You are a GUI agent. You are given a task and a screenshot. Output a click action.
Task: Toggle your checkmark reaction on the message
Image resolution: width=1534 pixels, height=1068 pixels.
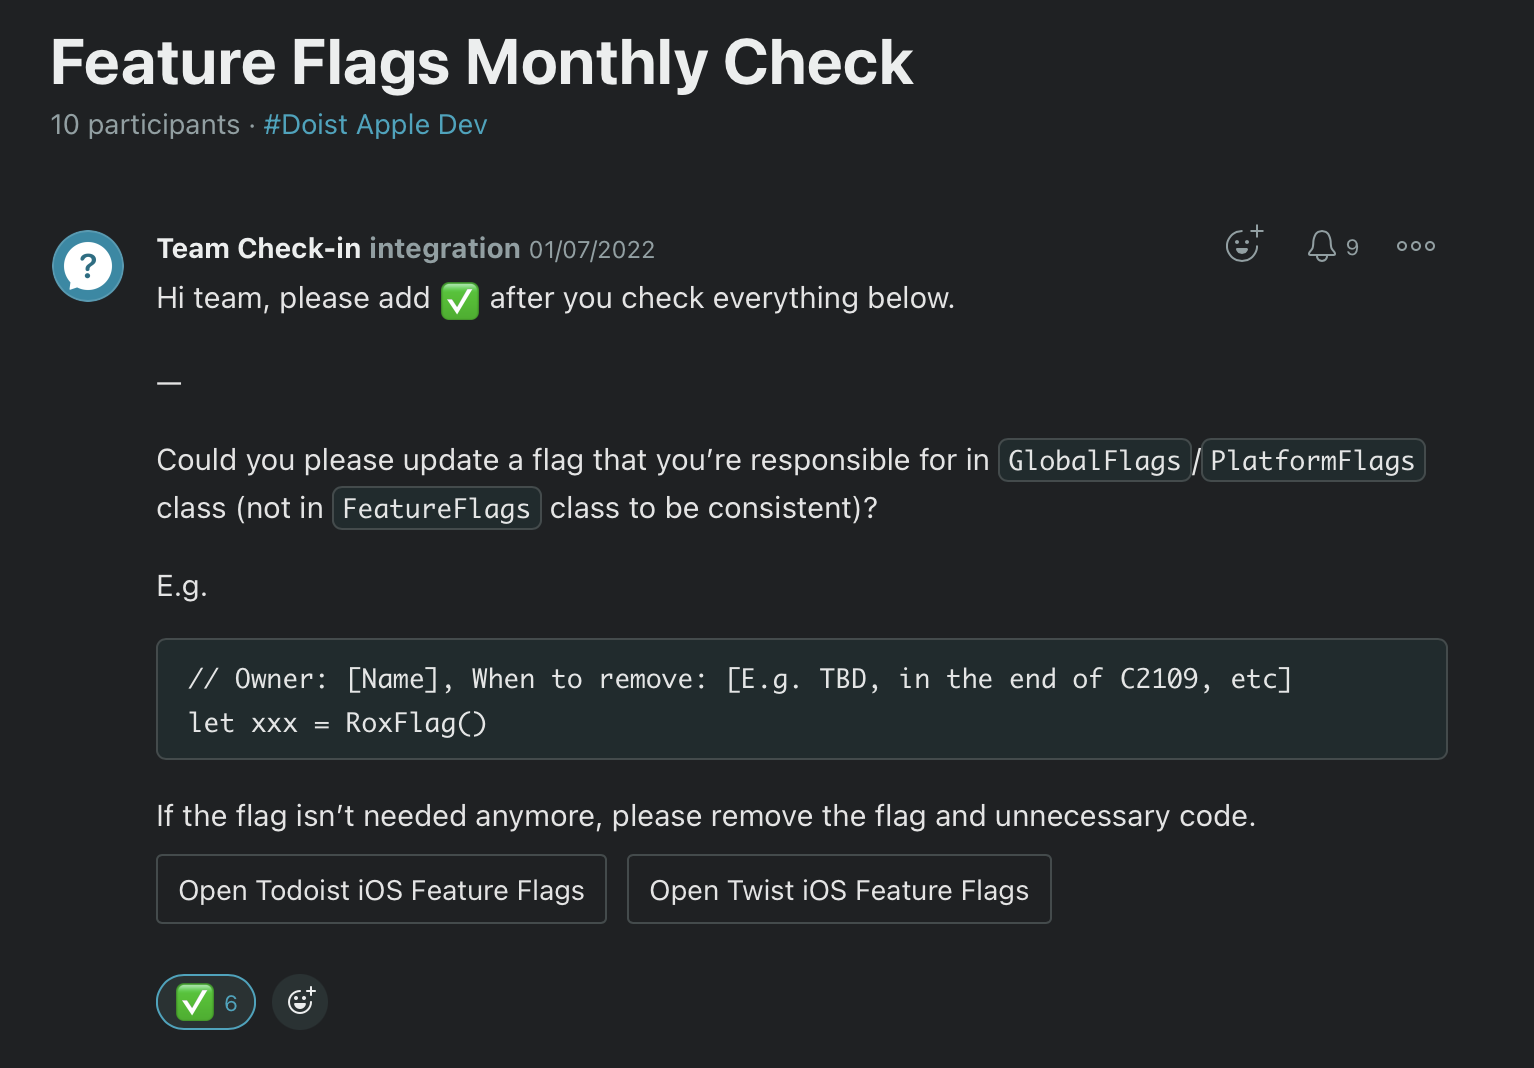pos(205,1001)
